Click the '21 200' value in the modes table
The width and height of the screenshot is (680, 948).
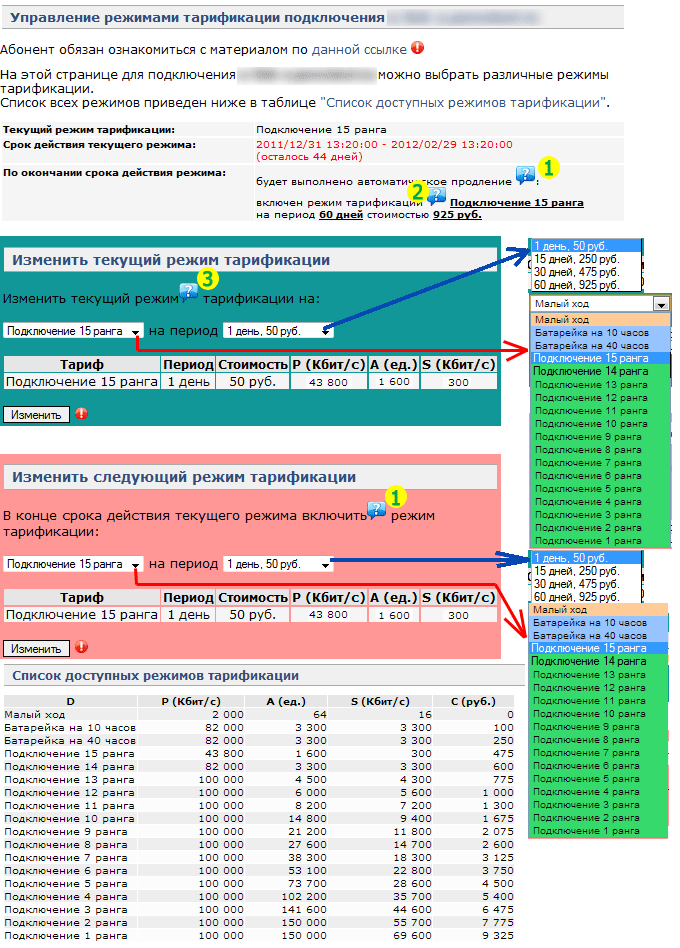point(308,831)
